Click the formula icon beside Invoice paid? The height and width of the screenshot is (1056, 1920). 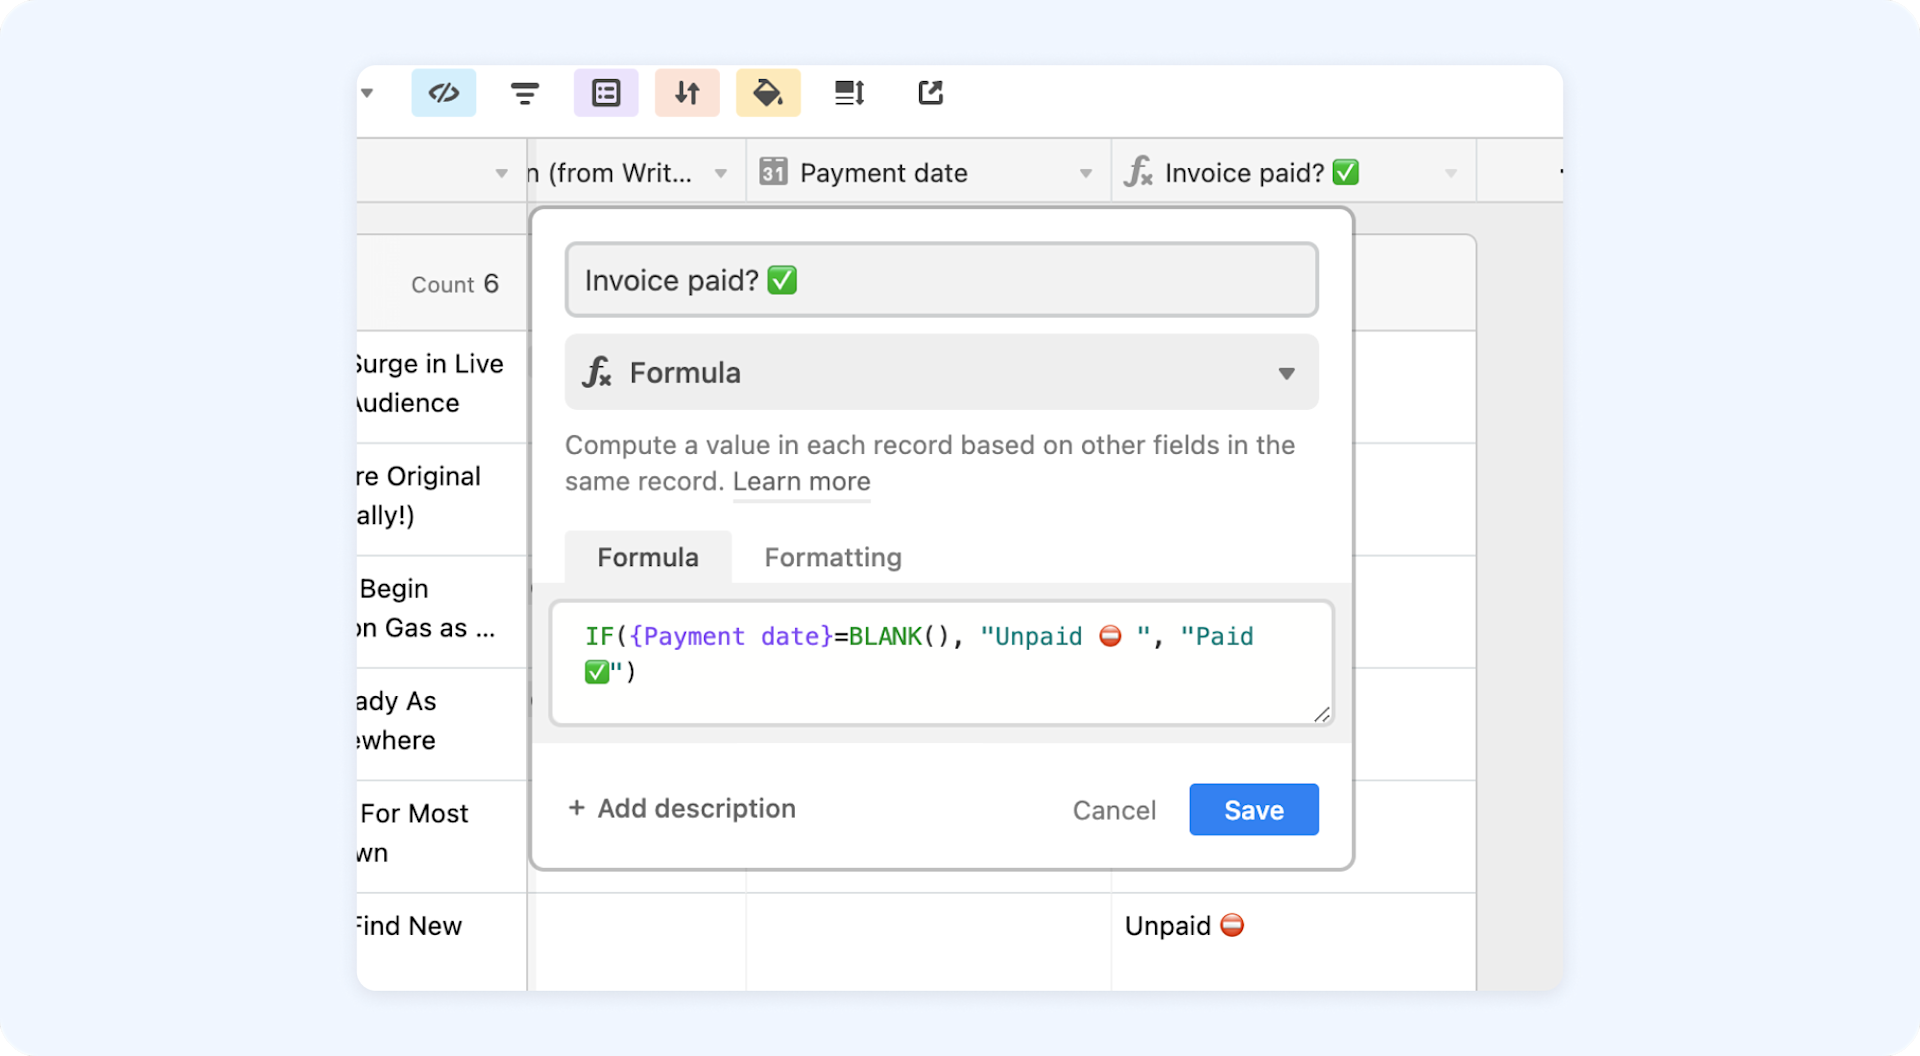pos(1137,171)
